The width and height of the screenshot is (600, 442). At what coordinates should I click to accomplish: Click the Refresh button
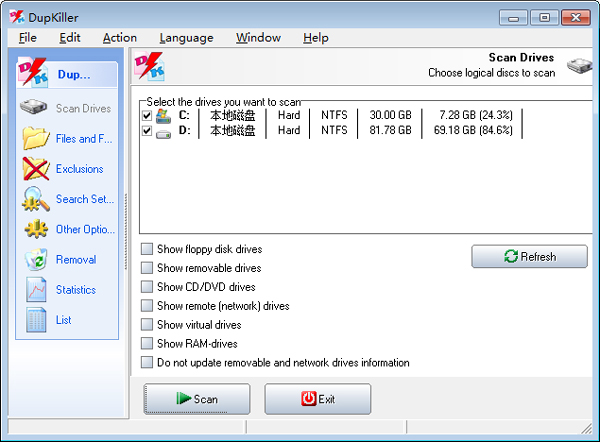coord(530,256)
